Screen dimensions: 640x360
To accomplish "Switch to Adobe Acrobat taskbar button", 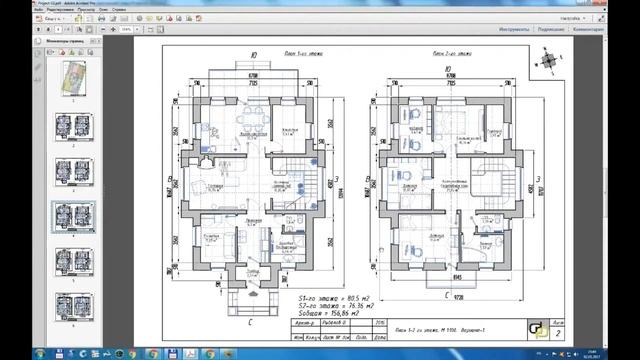I will (x=190, y=354).
